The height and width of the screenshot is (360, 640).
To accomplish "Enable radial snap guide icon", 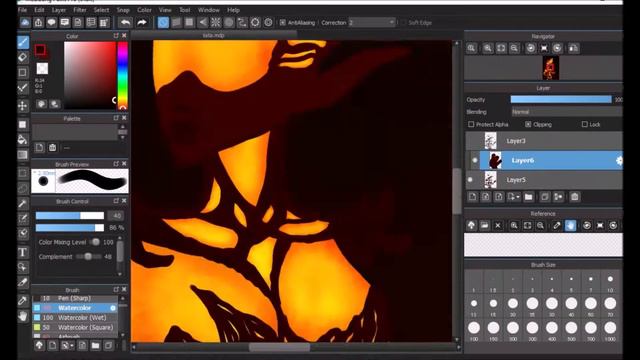I will coord(216,22).
